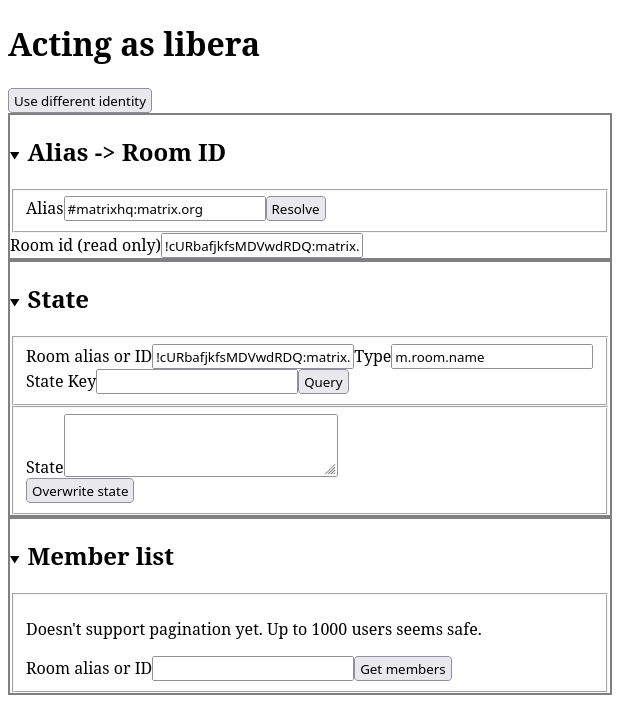
Task: Focus the Member list Room alias or ID field
Action: pyautogui.click(x=253, y=668)
